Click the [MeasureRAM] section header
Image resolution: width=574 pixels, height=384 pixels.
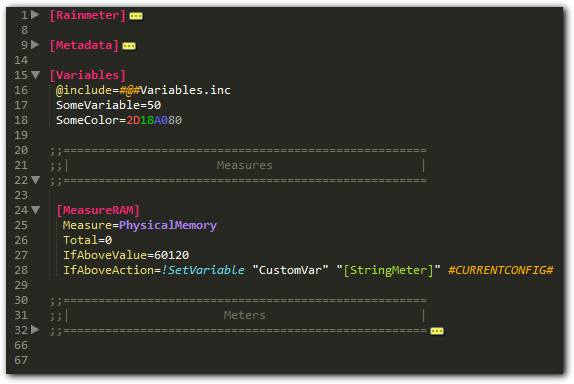pos(98,210)
